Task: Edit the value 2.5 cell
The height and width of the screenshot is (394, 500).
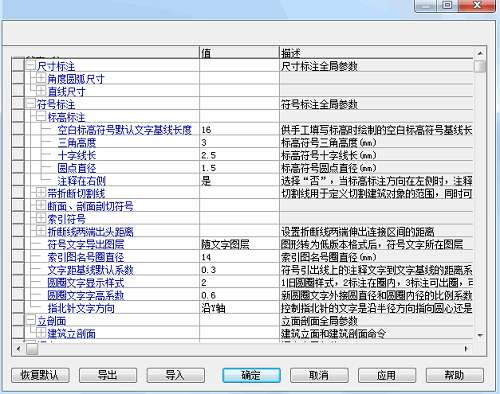Action: pos(239,155)
